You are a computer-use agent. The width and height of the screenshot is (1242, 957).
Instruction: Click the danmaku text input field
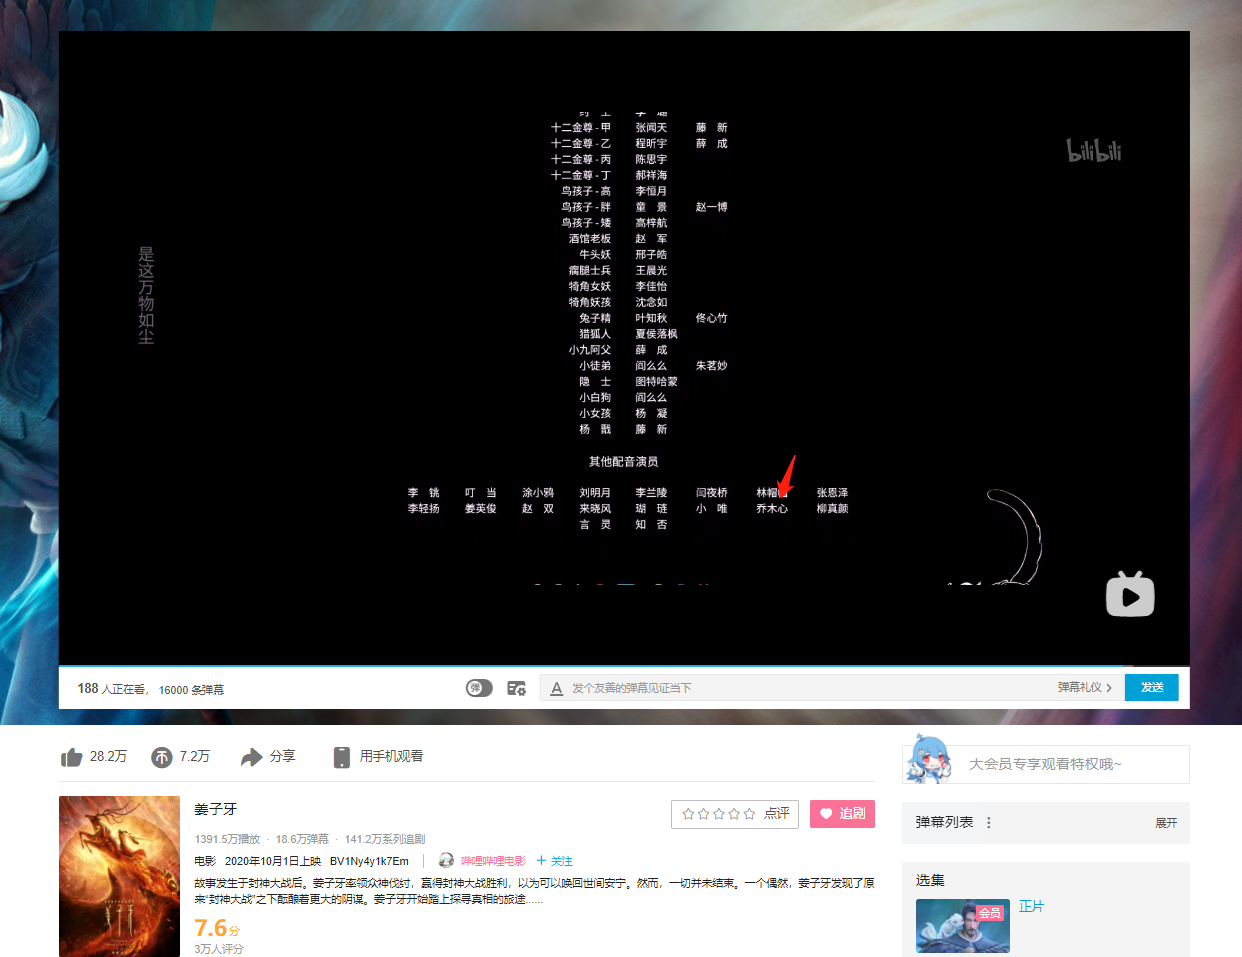click(x=800, y=688)
